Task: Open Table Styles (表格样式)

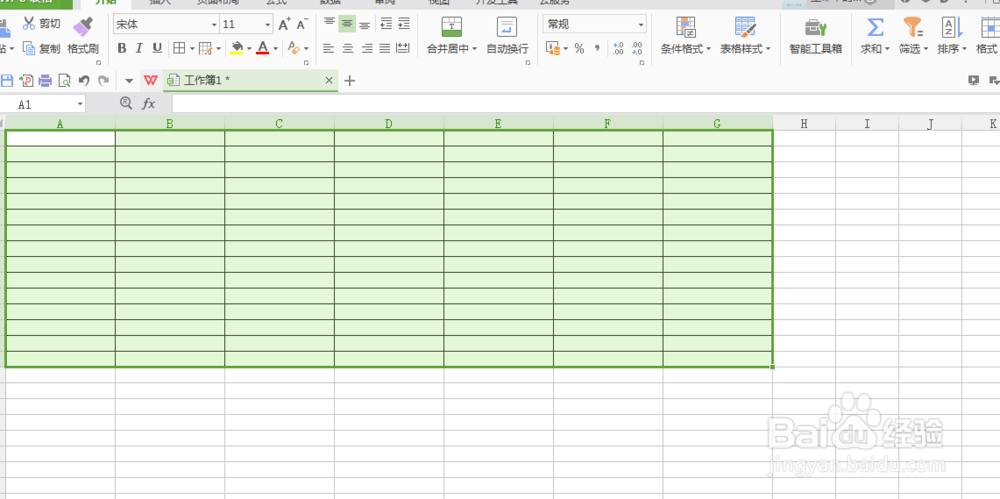Action: point(745,36)
